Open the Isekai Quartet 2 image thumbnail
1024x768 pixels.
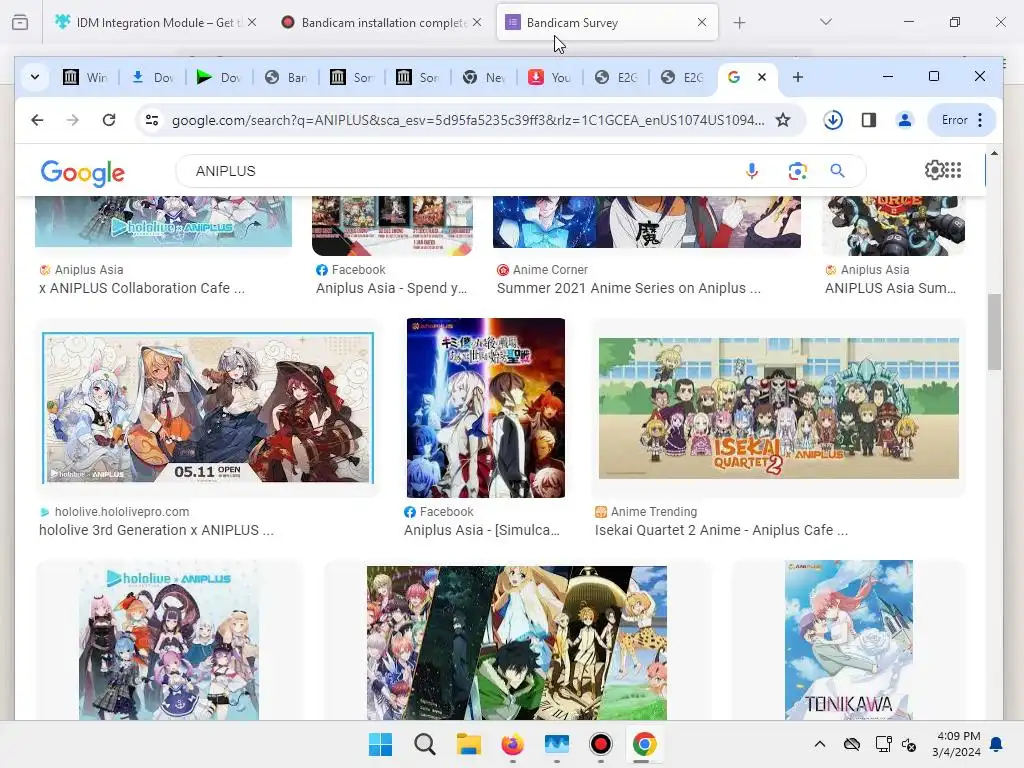[x=778, y=408]
